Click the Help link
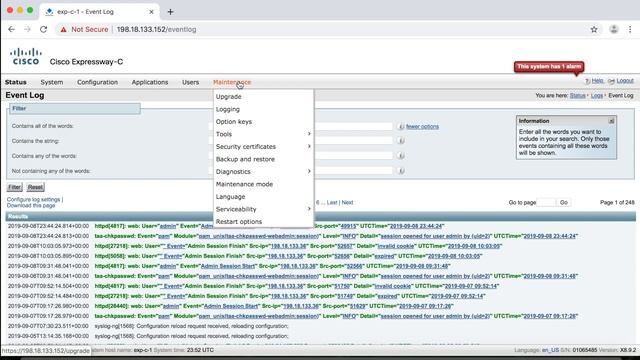The height and width of the screenshot is (360, 640). tap(598, 81)
